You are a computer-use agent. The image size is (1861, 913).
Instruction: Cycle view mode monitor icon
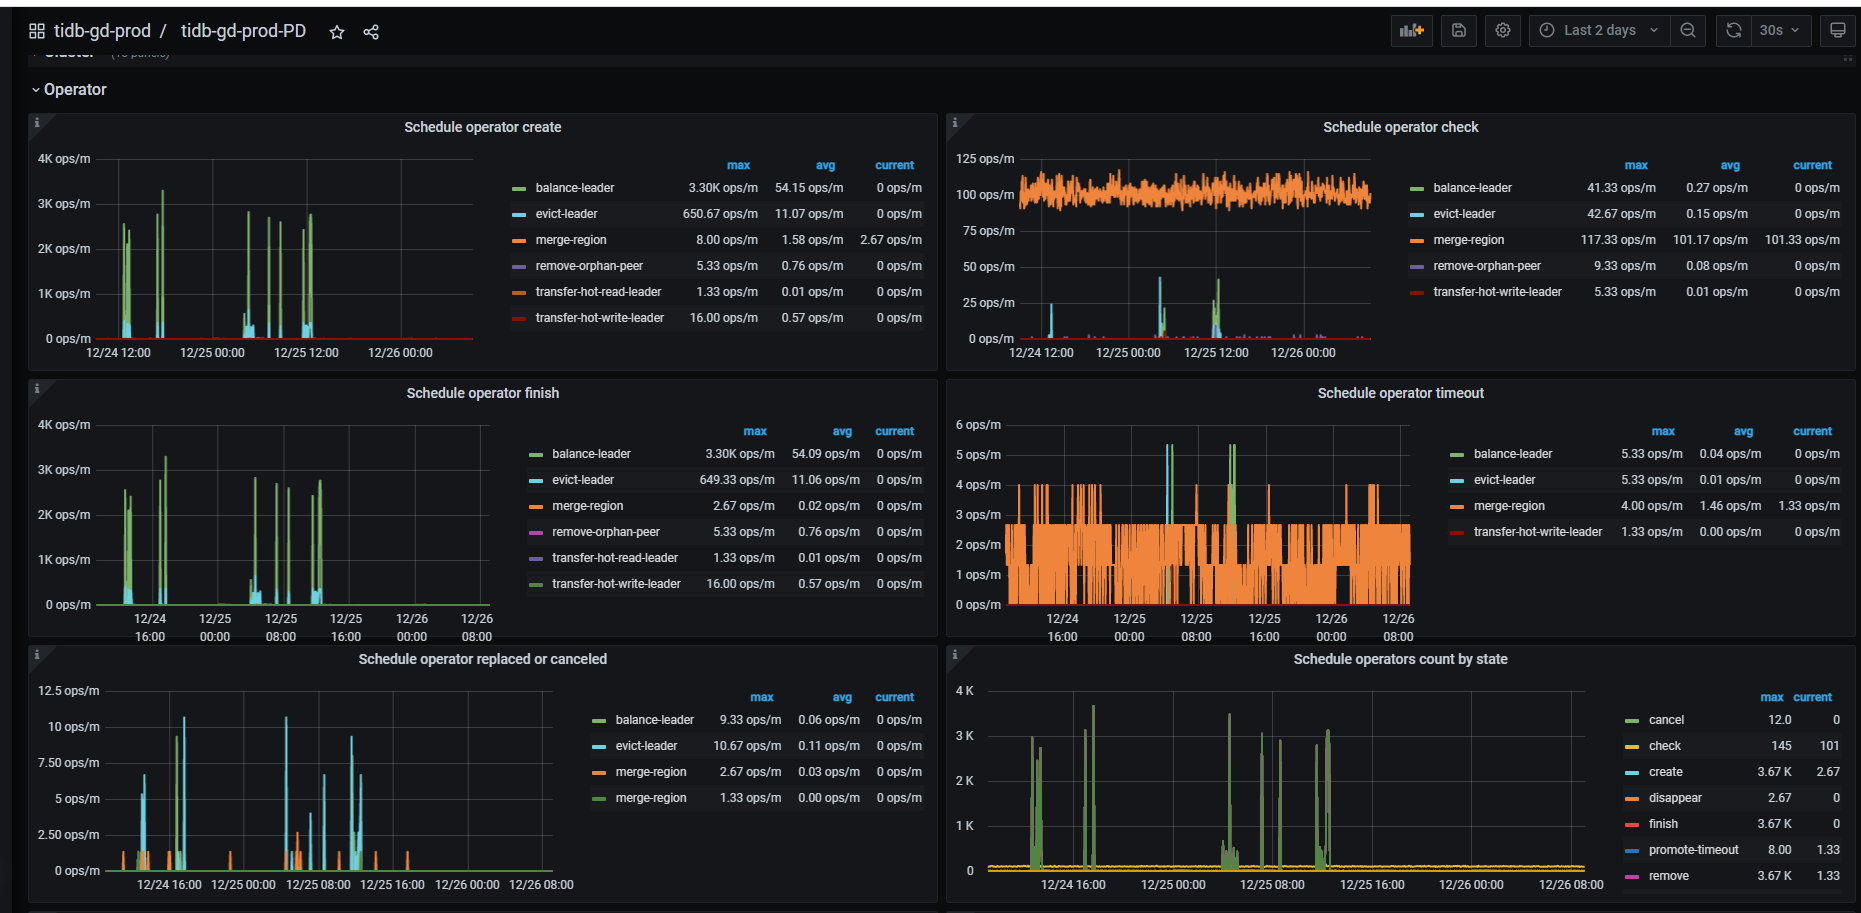point(1838,31)
